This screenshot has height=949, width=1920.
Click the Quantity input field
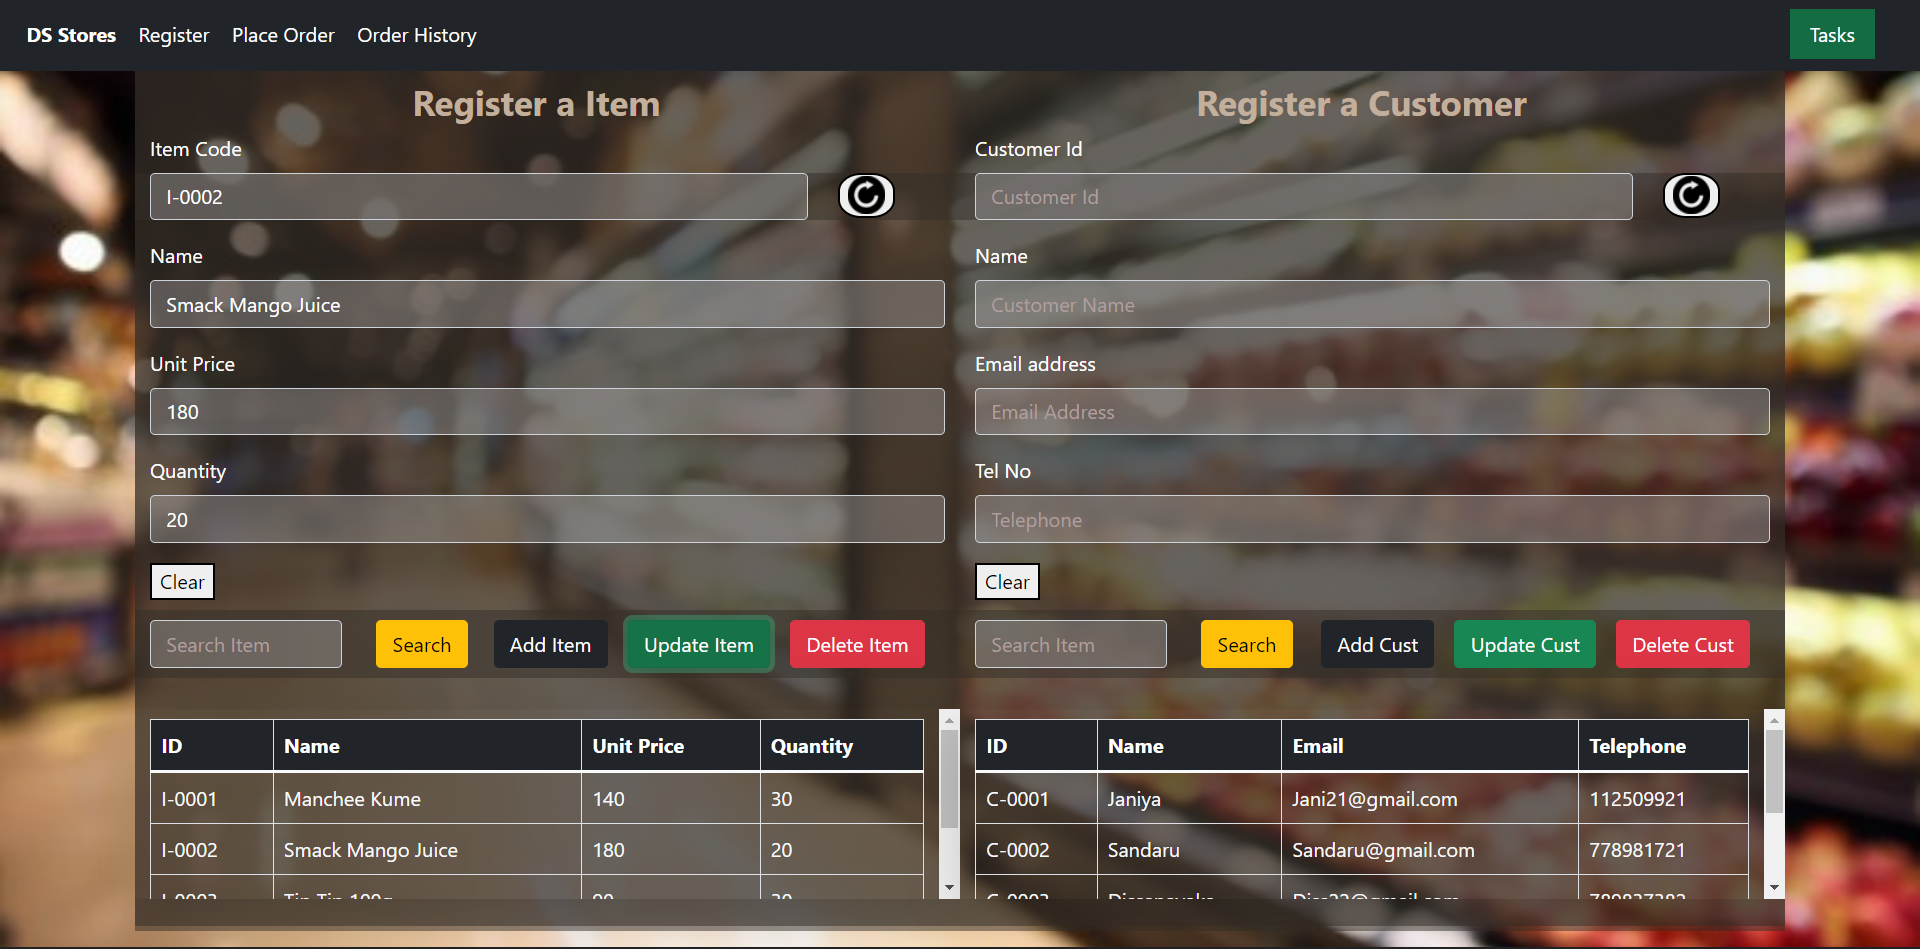[547, 519]
